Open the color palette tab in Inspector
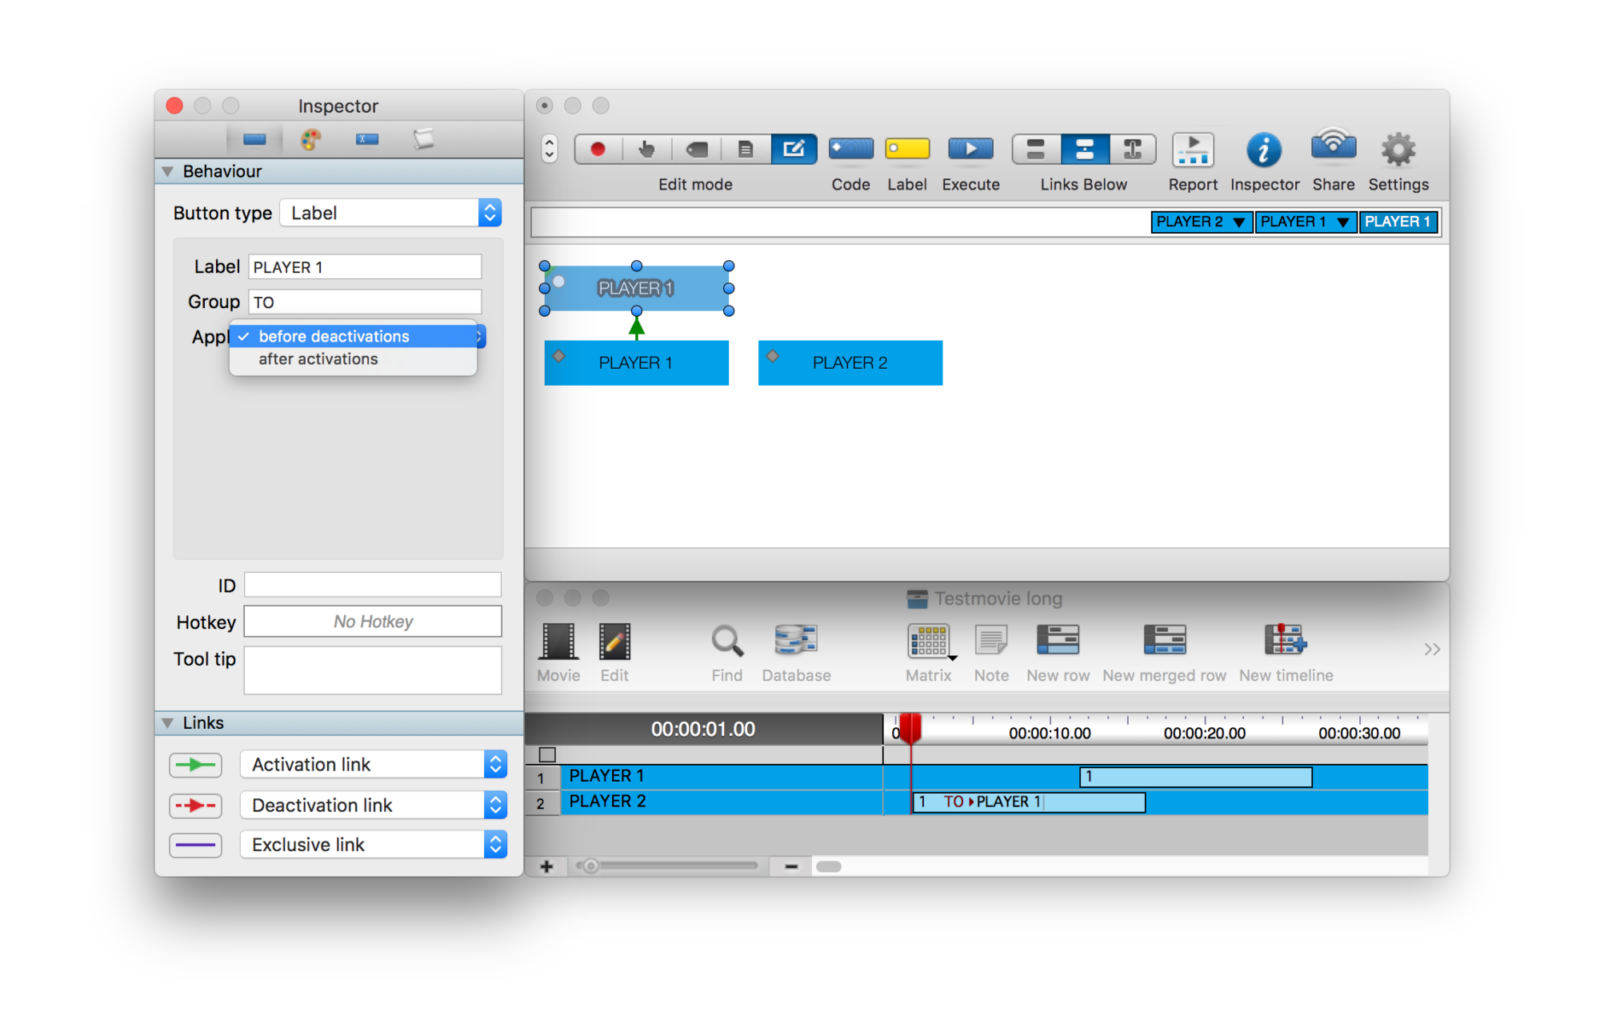The image size is (1600, 1020). click(x=311, y=140)
